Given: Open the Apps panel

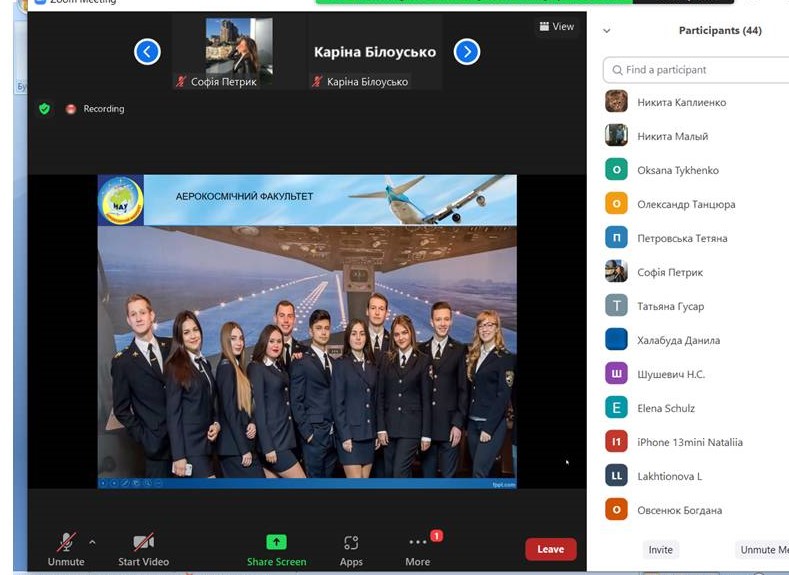Looking at the screenshot, I should (351, 543).
